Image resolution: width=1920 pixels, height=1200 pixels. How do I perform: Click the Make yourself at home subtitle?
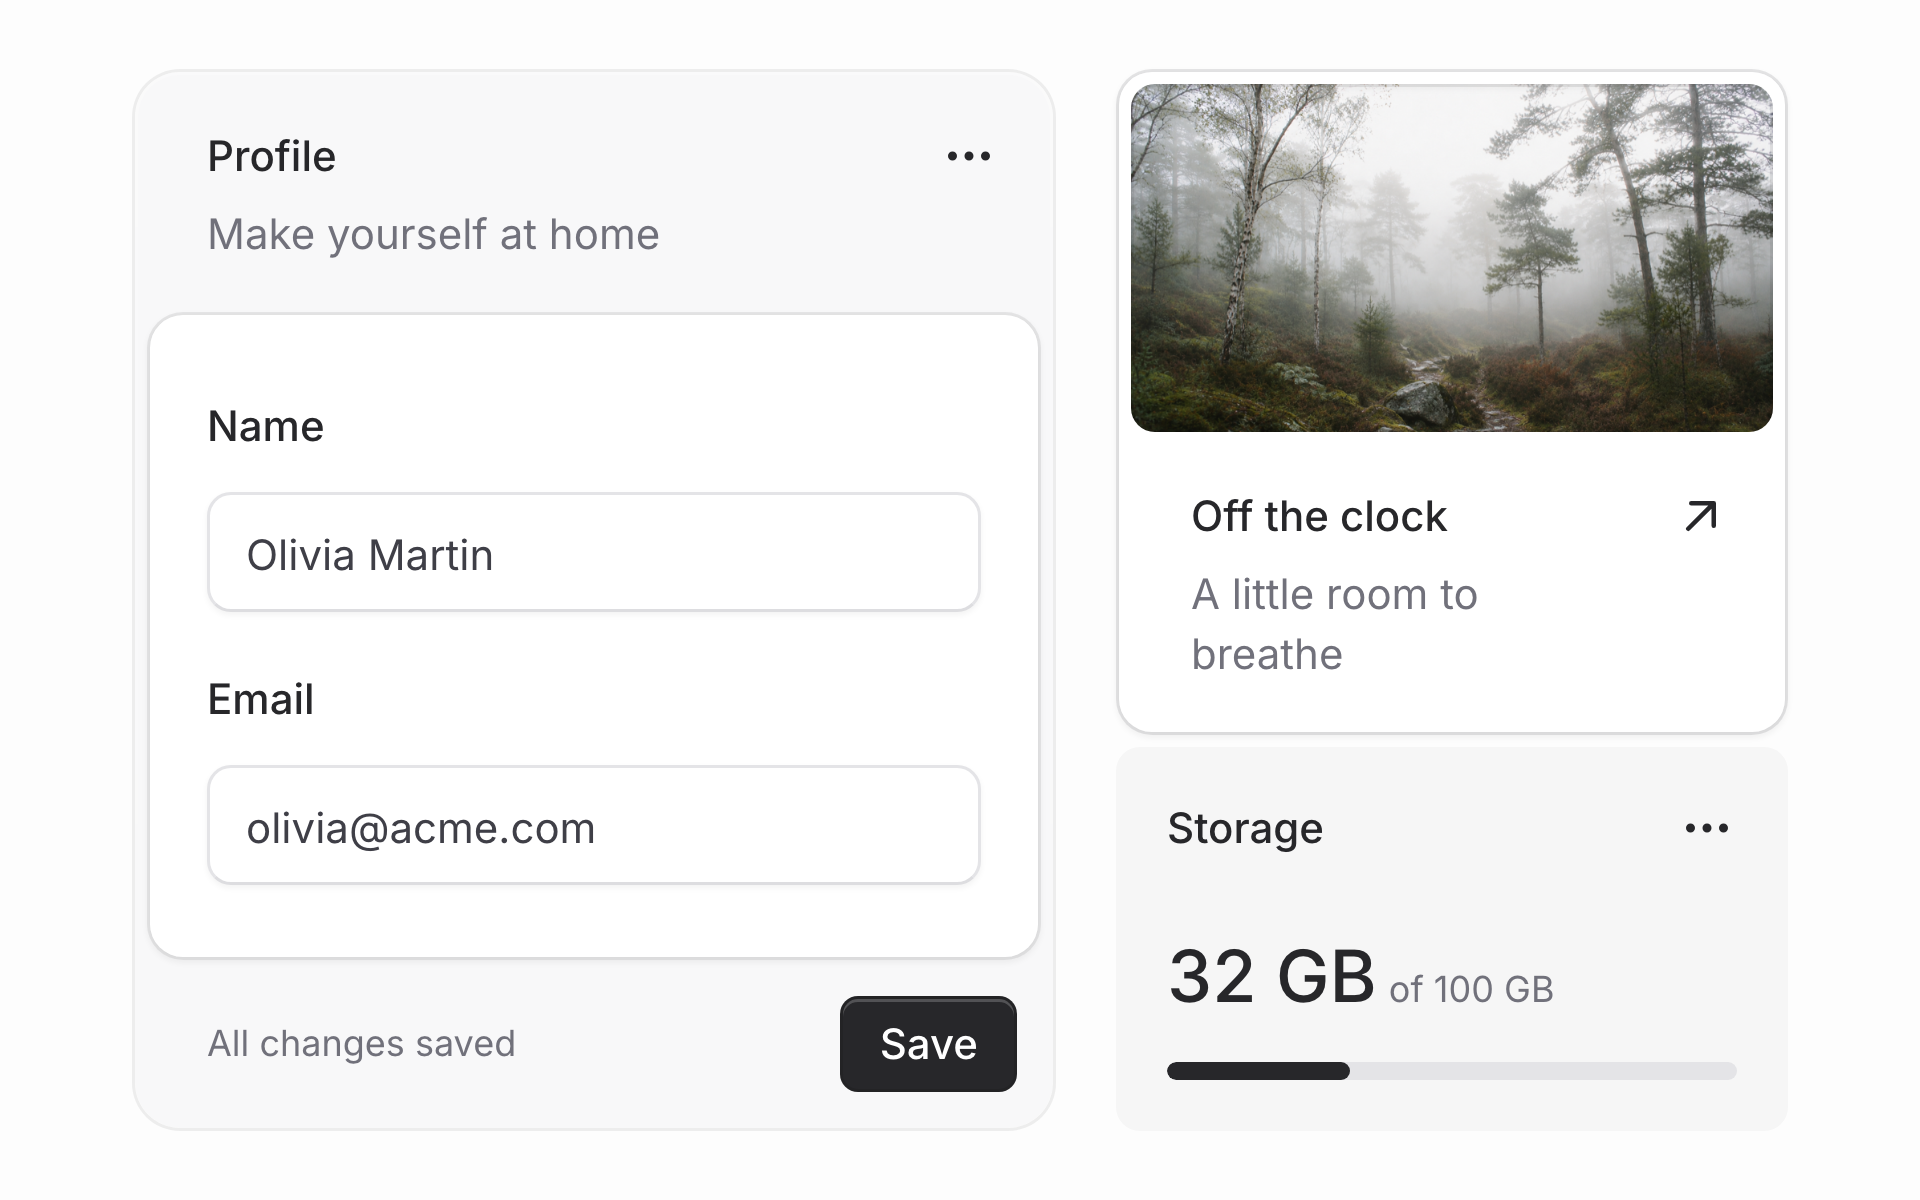(x=434, y=235)
